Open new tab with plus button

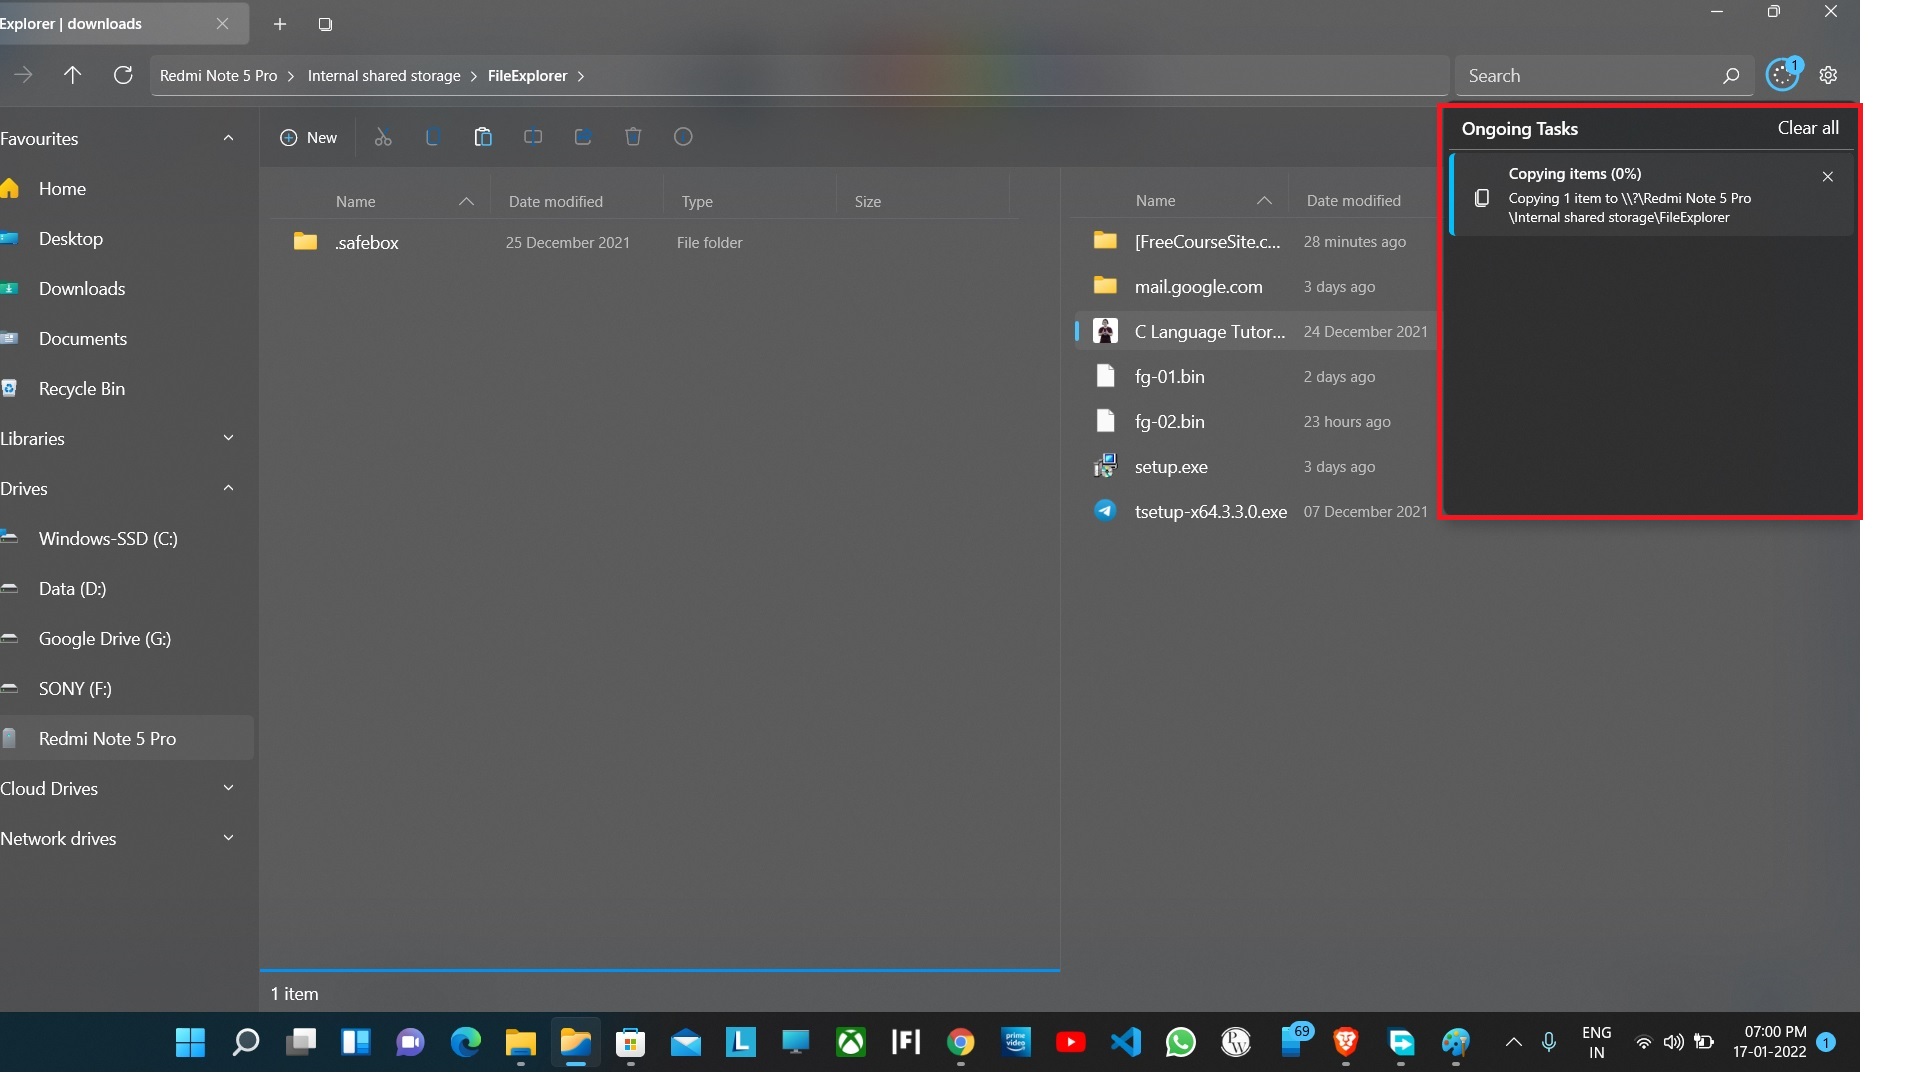(280, 24)
